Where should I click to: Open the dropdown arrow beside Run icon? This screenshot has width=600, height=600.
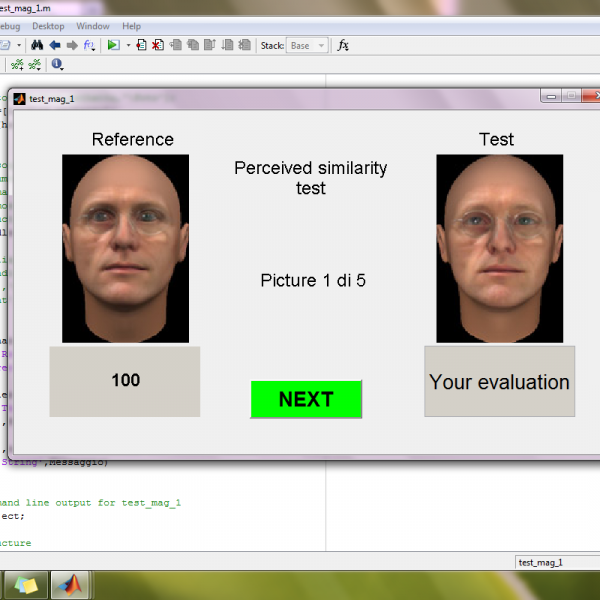click(x=126, y=45)
